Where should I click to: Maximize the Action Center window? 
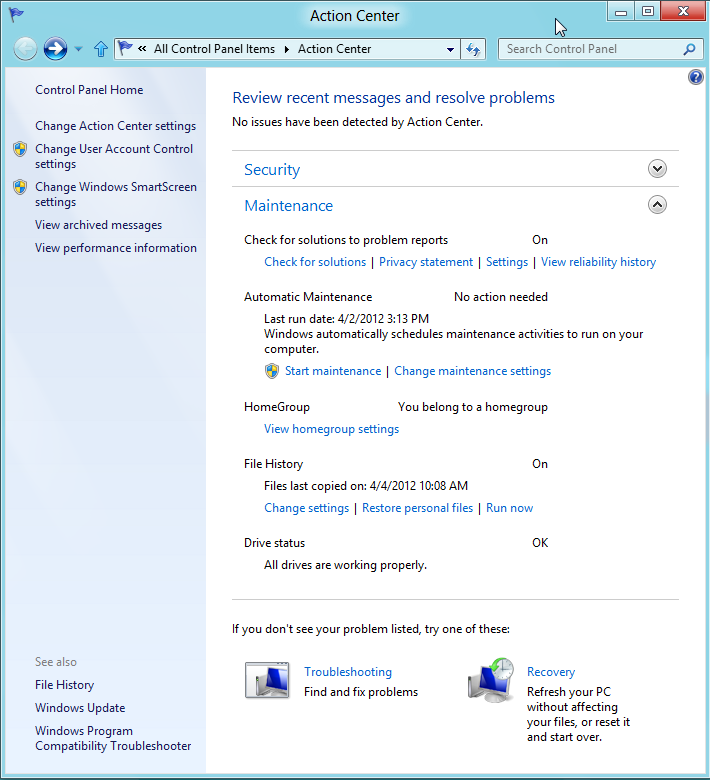(x=647, y=11)
